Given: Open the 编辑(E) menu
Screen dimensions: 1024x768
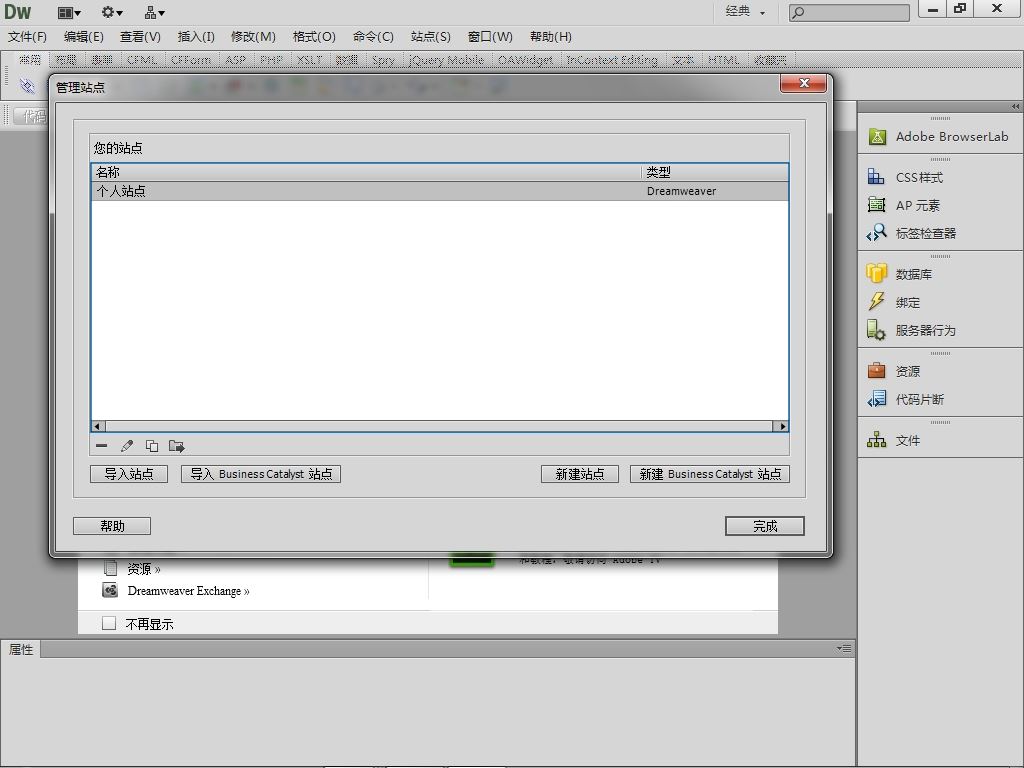Looking at the screenshot, I should [84, 37].
